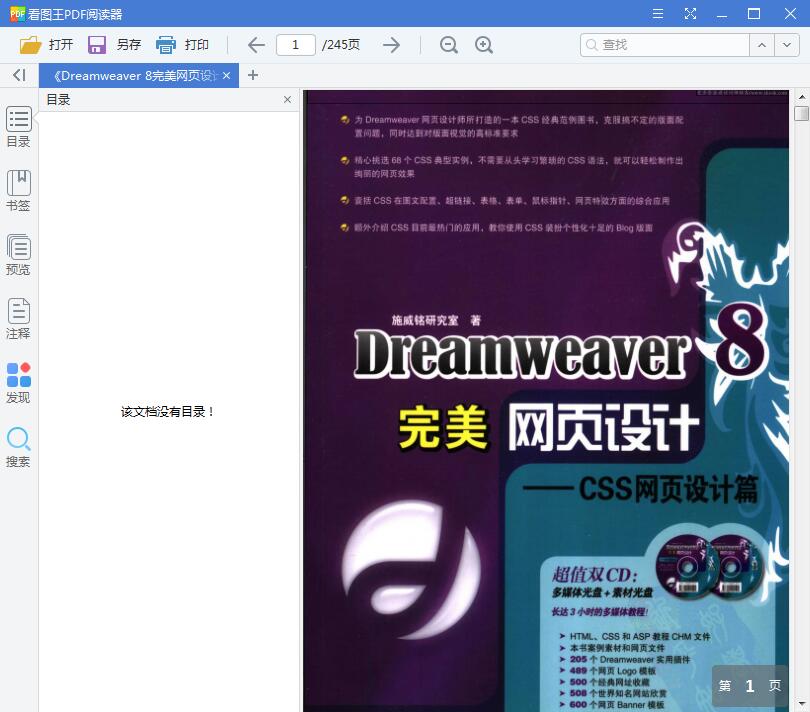Find next match with down chevron
This screenshot has height=712, width=810.
pos(787,45)
